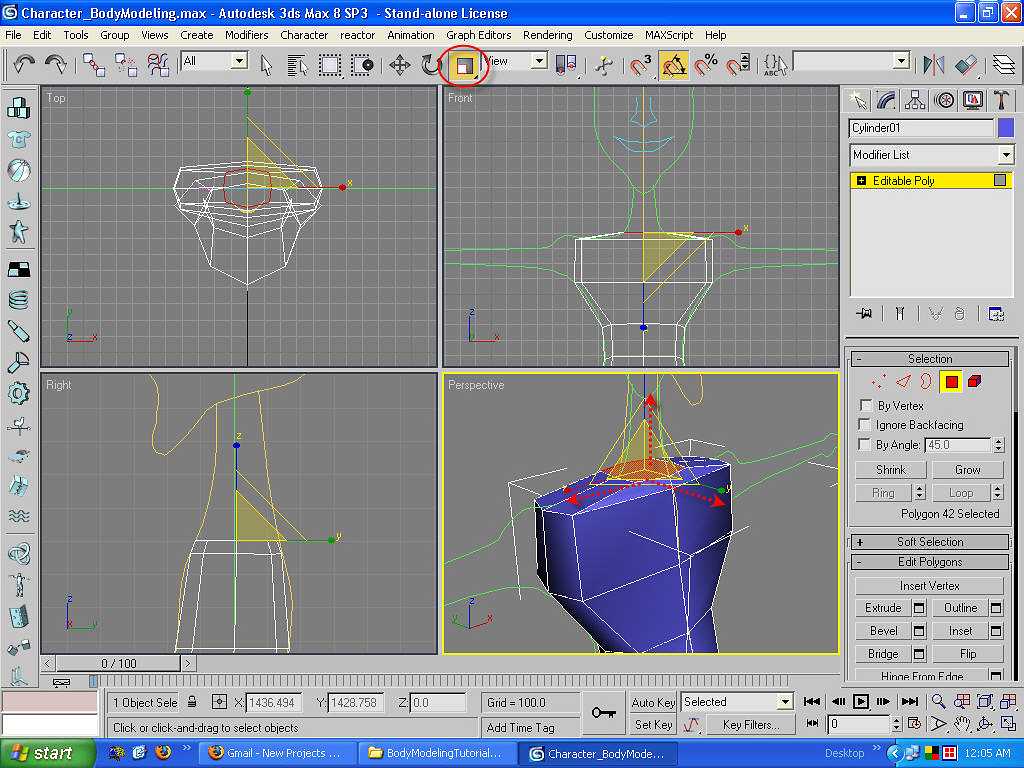Enable the Ignore Backfacing checkbox
This screenshot has height=768, width=1024.
(865, 425)
